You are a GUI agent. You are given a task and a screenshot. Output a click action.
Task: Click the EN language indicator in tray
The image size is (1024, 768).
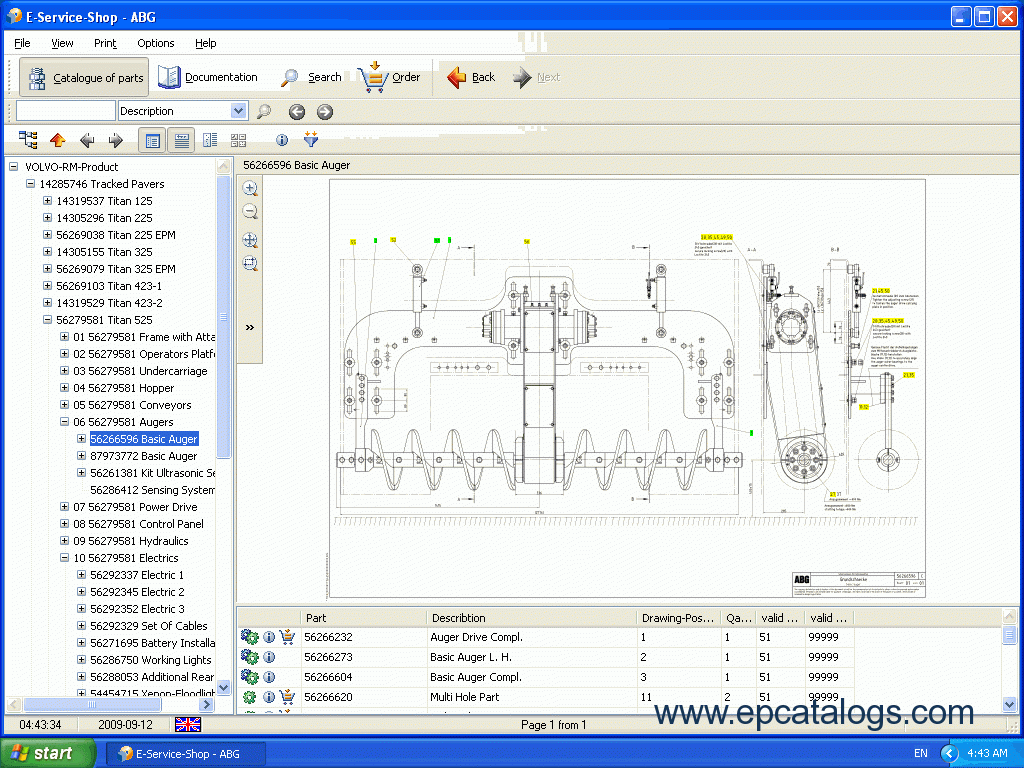click(x=920, y=753)
